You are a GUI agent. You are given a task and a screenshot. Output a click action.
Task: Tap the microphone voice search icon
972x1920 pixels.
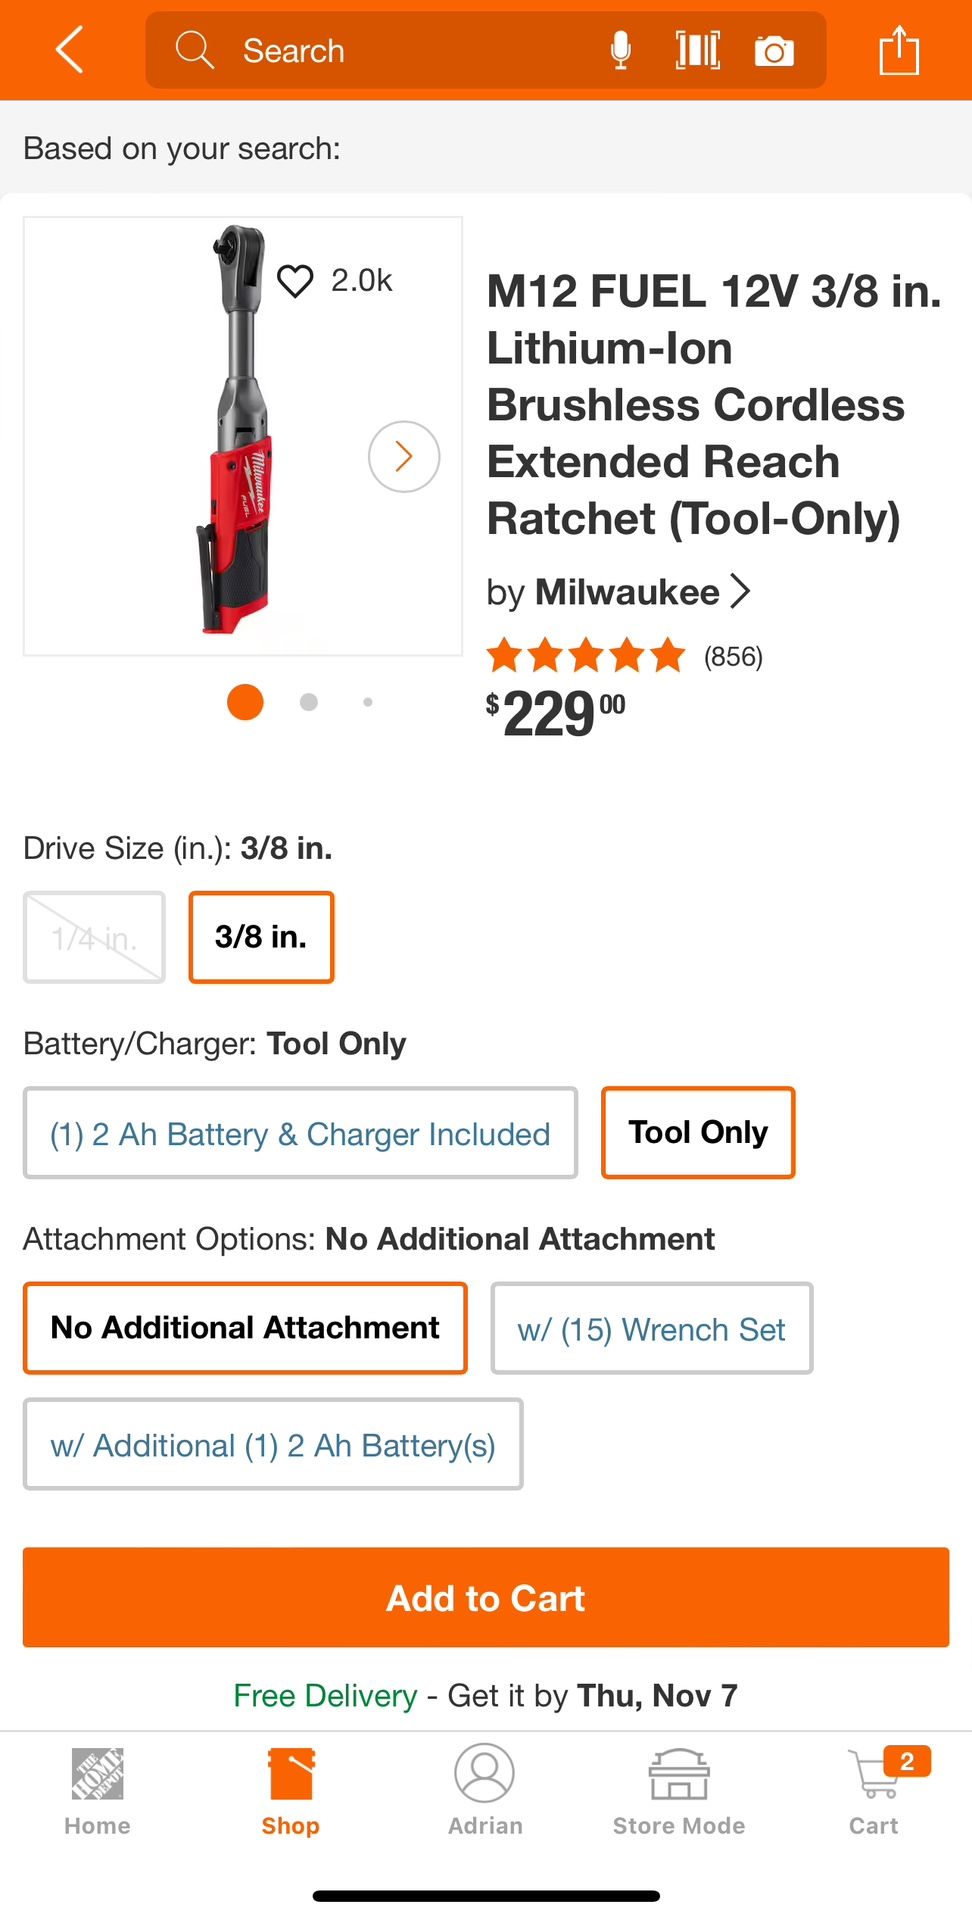620,50
